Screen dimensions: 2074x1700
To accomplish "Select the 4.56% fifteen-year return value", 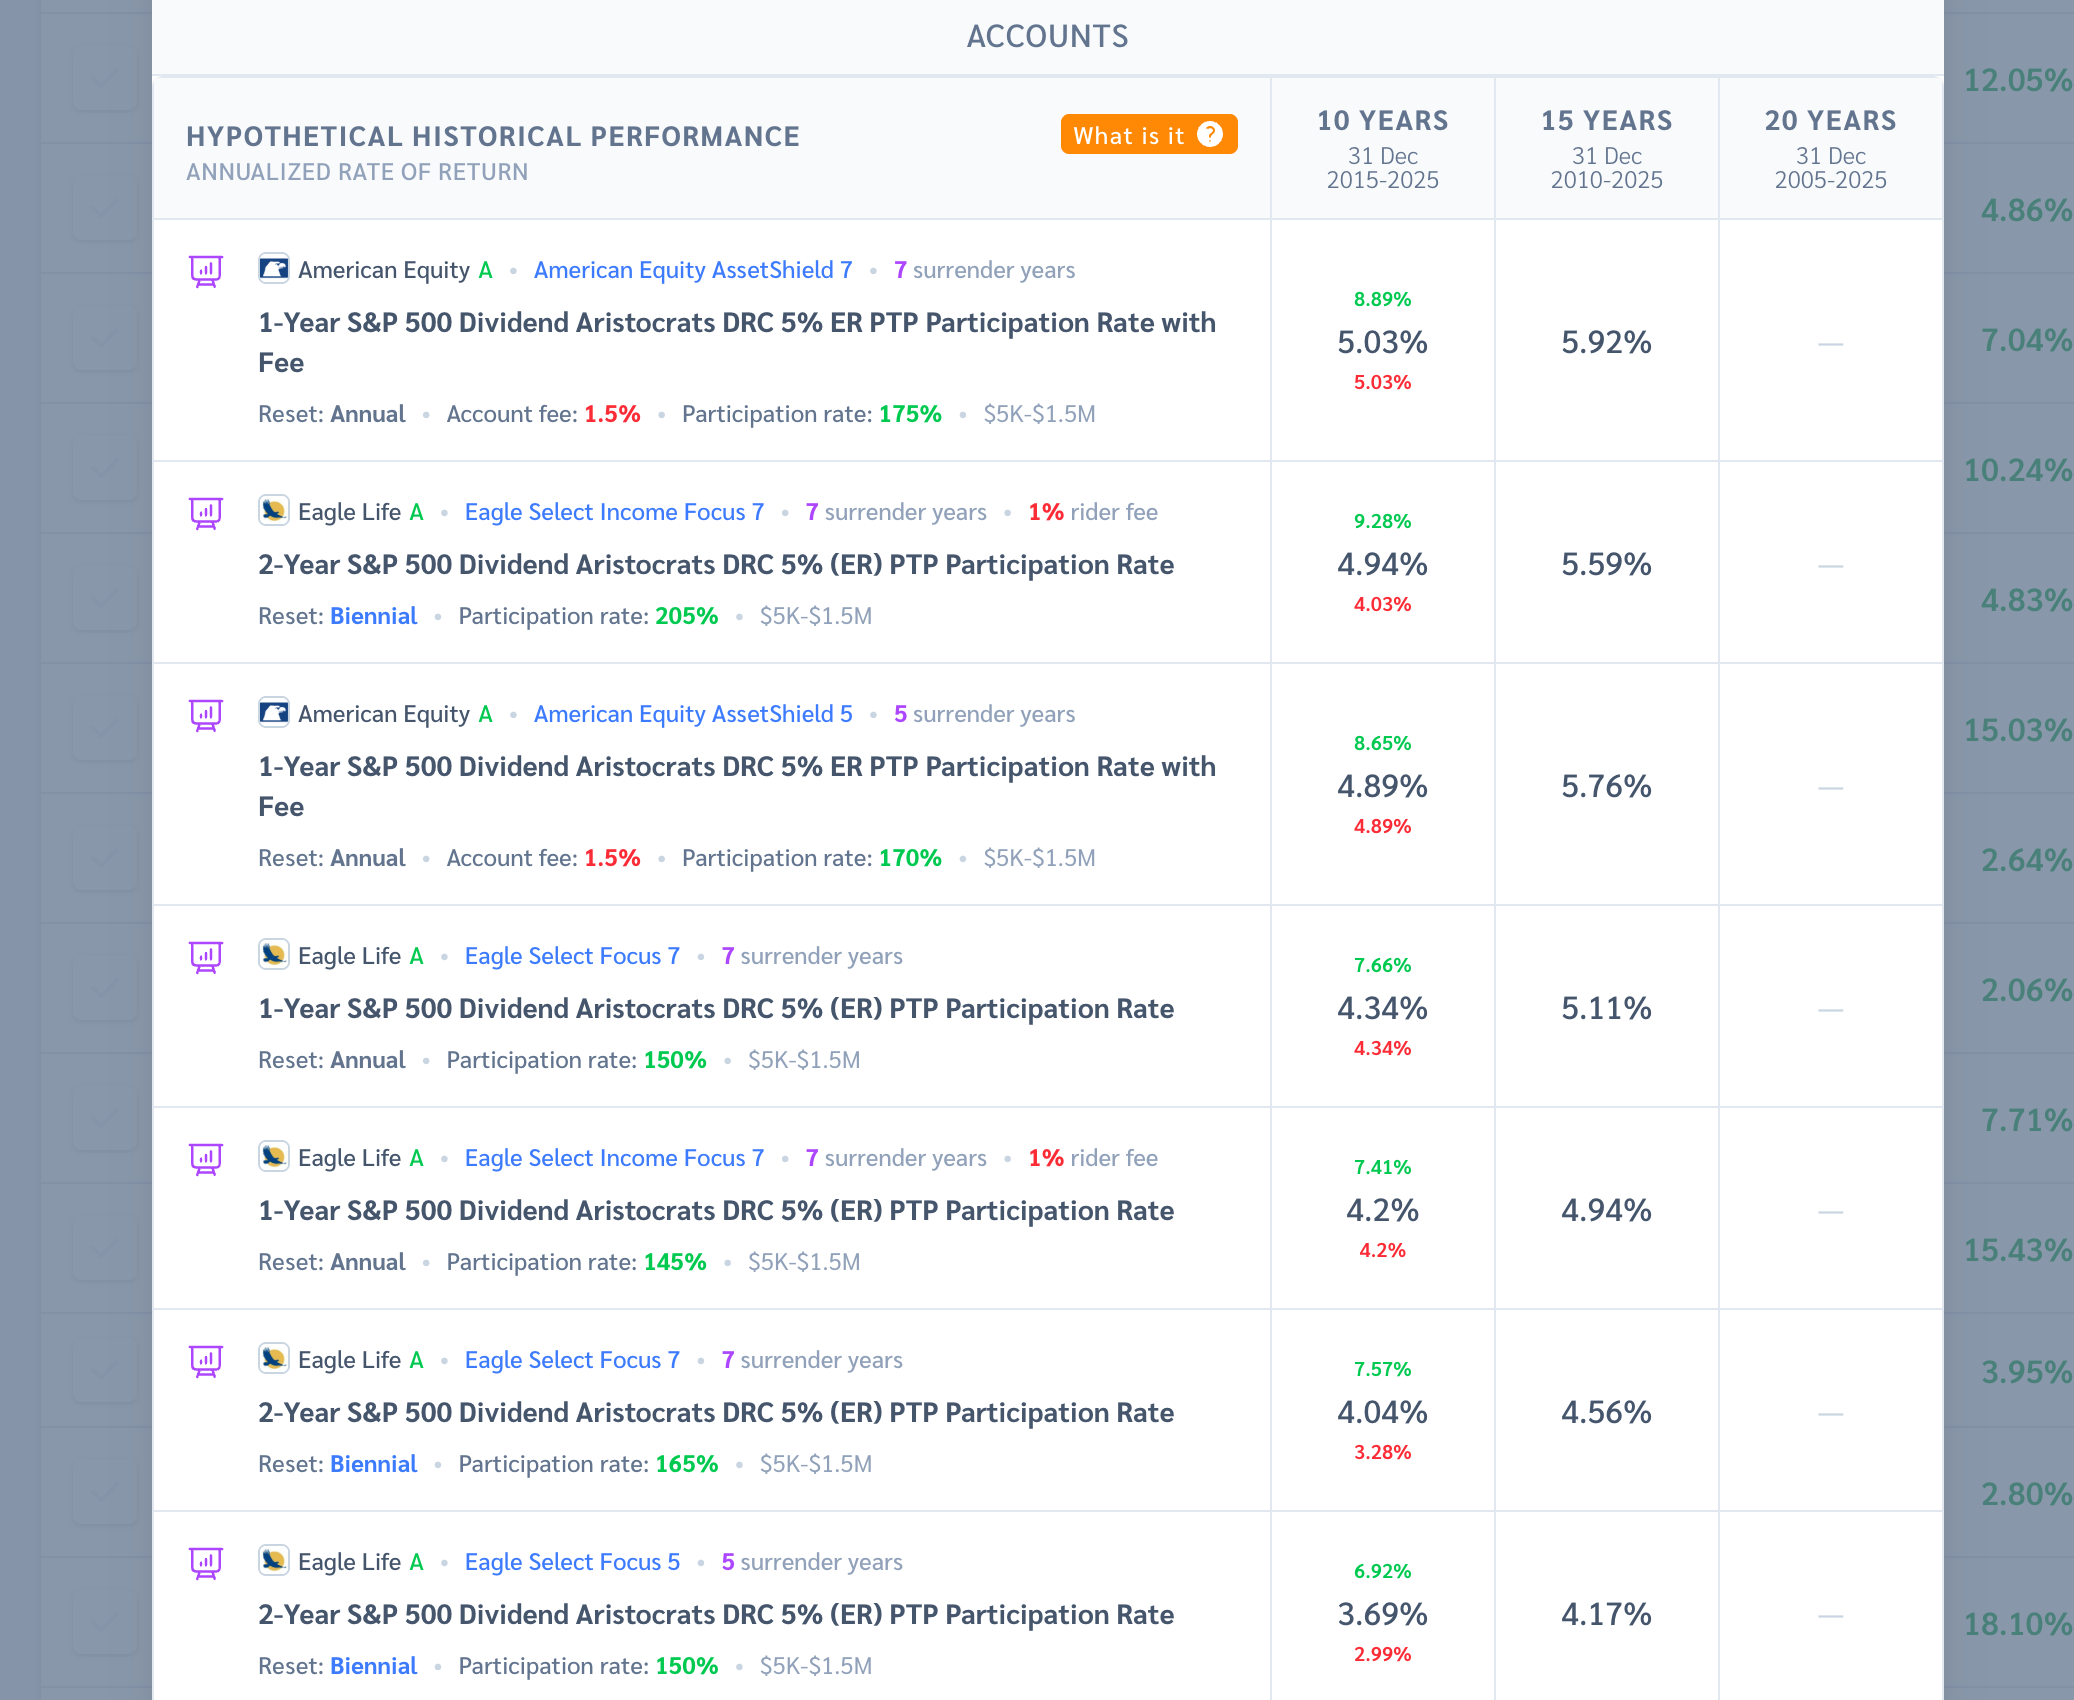I will pyautogui.click(x=1607, y=1412).
